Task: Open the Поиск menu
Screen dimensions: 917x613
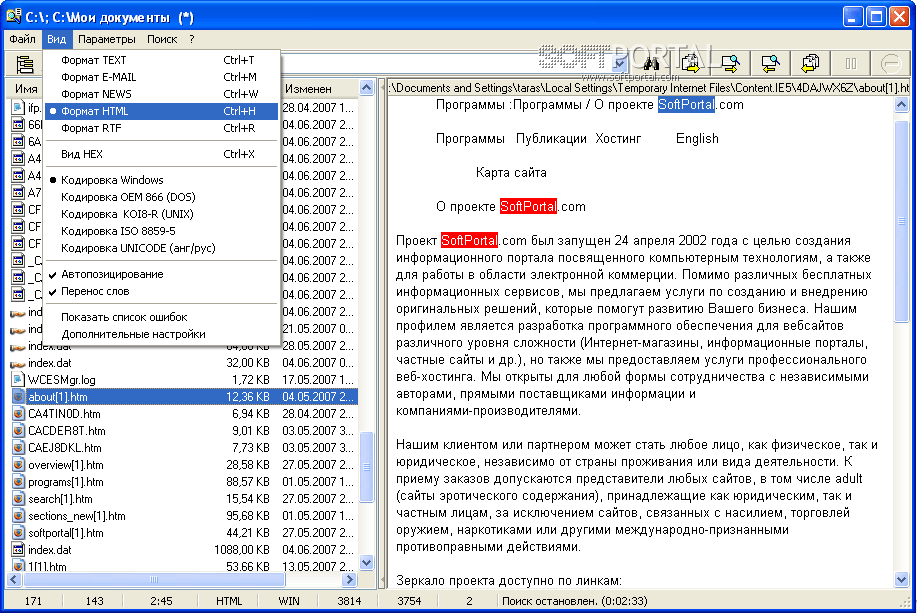Action: pos(162,39)
